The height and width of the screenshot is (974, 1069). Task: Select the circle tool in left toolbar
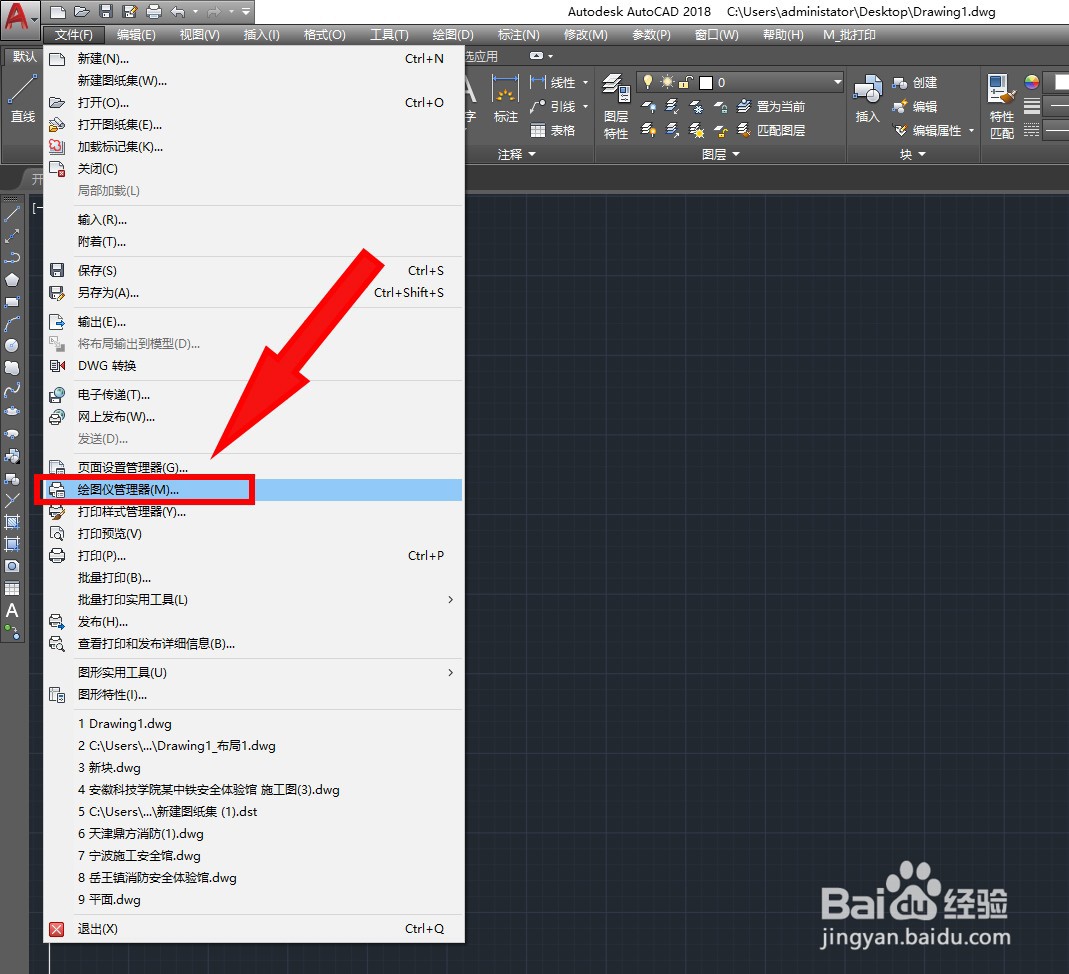click(x=12, y=346)
